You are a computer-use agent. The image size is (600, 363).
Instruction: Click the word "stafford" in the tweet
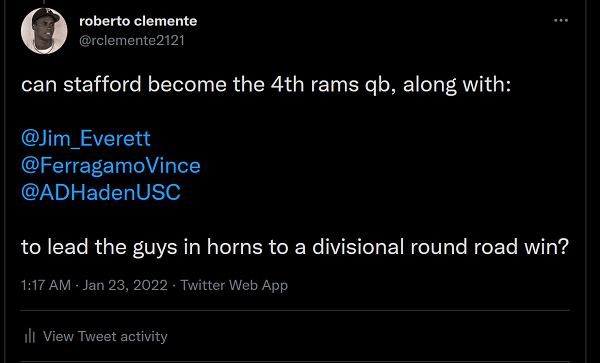pyautogui.click(x=102, y=85)
